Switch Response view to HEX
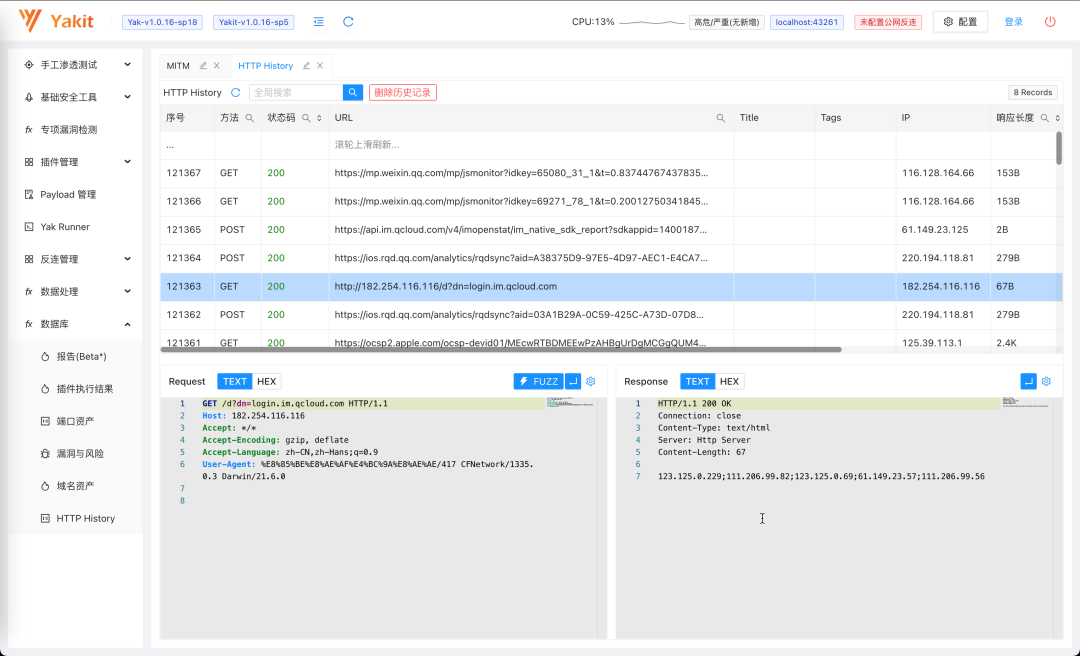The width and height of the screenshot is (1080, 656). coord(729,381)
